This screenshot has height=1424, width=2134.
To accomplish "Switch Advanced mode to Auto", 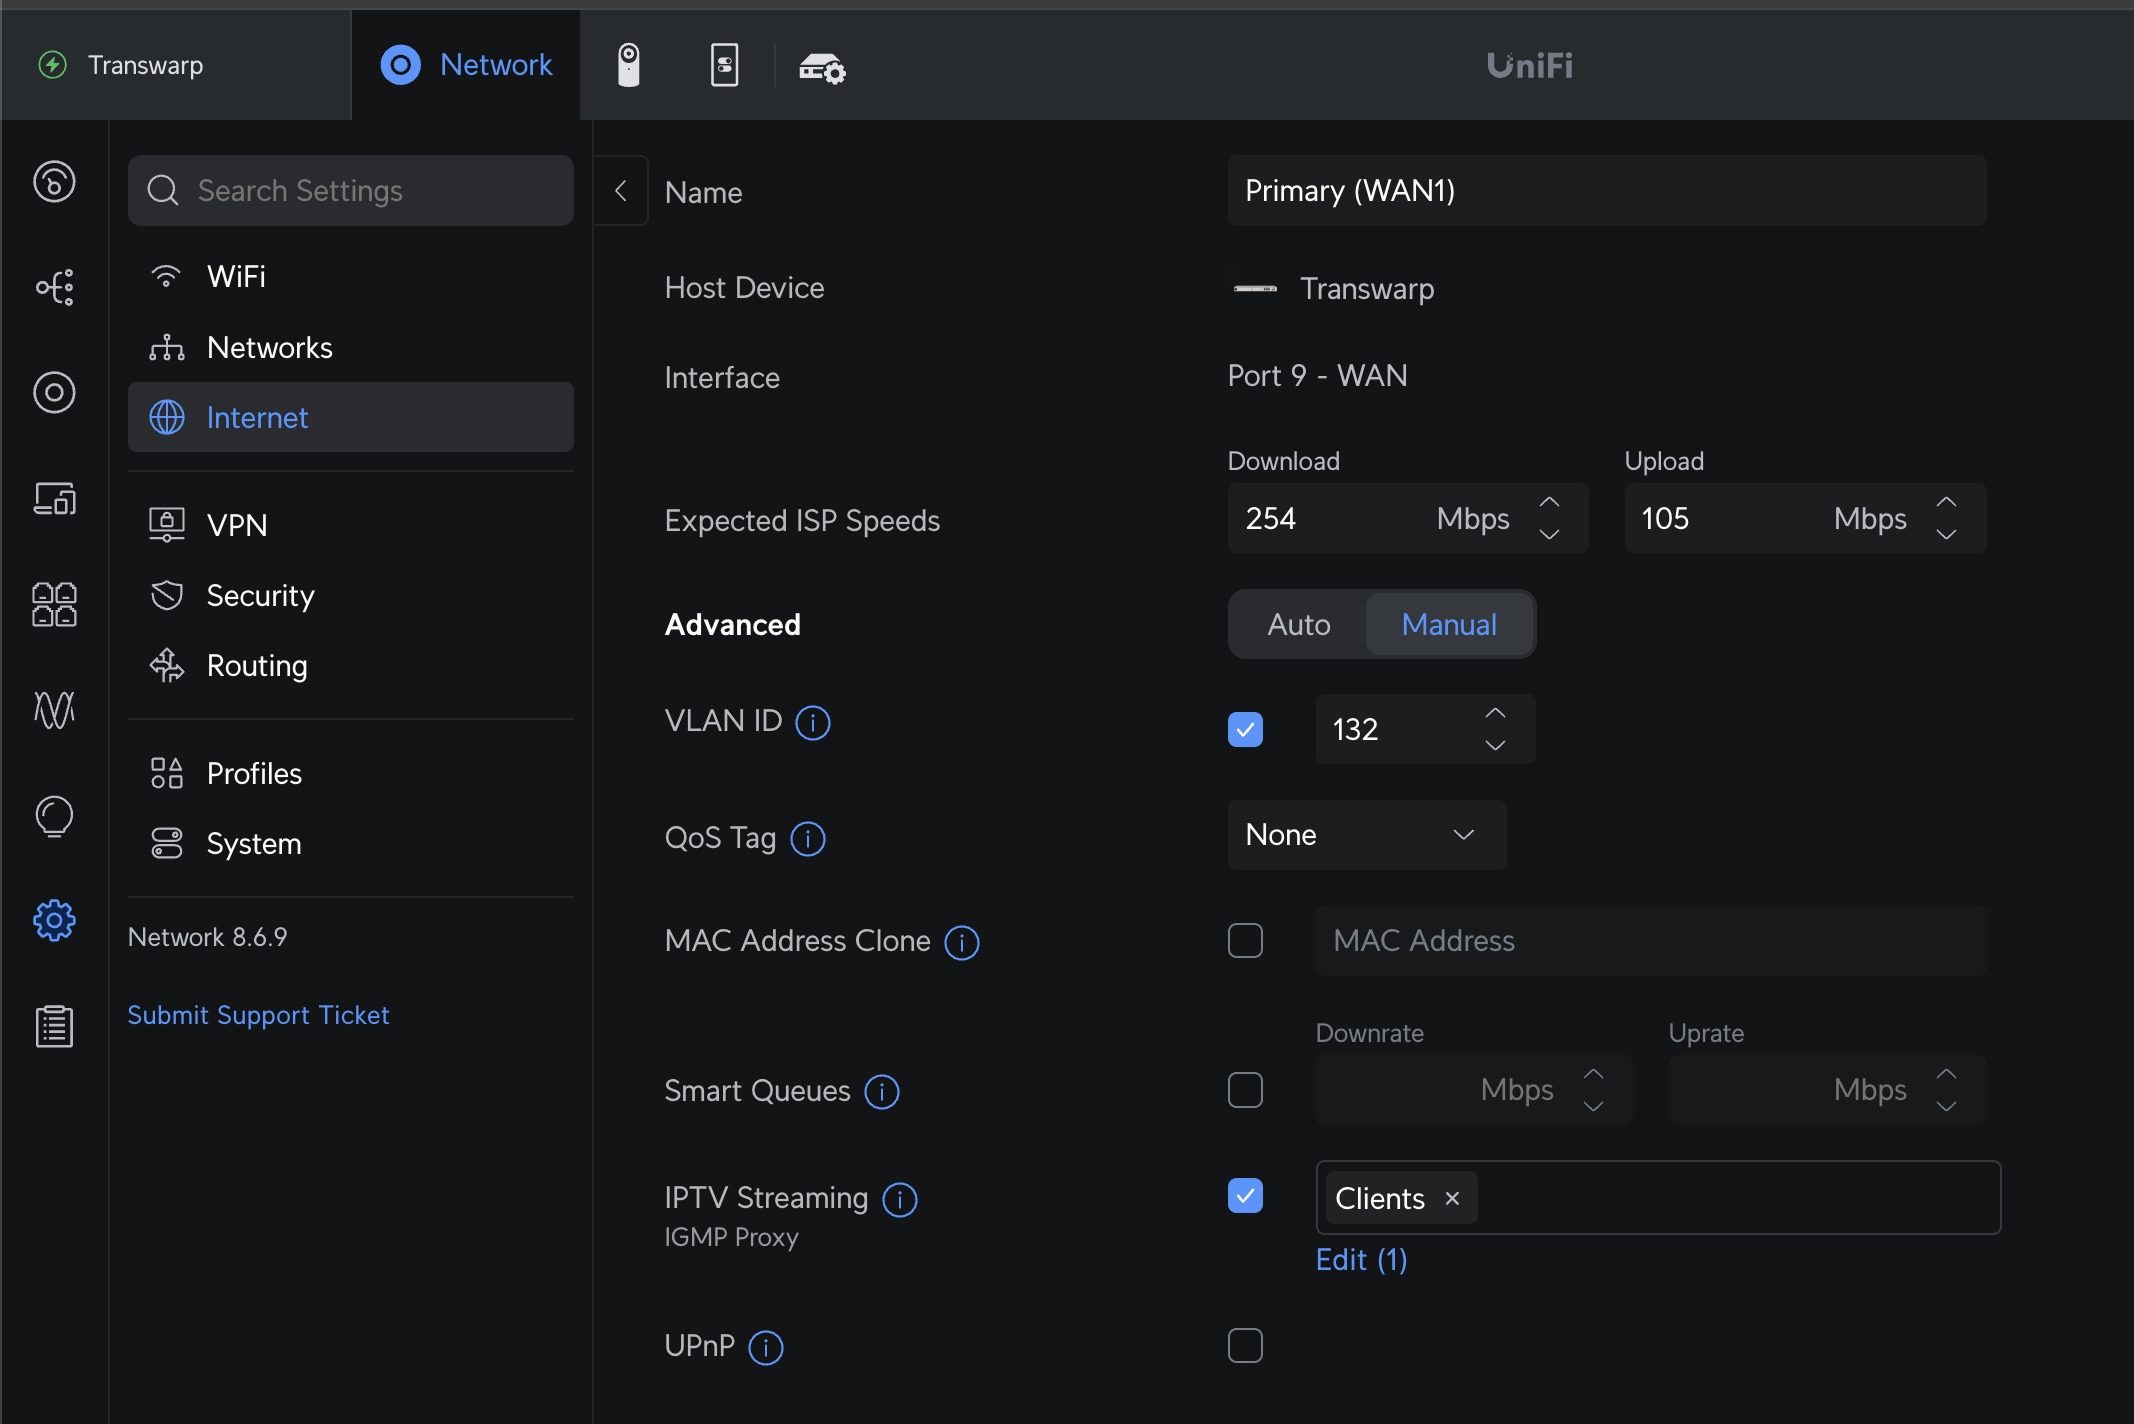I will pos(1298,624).
